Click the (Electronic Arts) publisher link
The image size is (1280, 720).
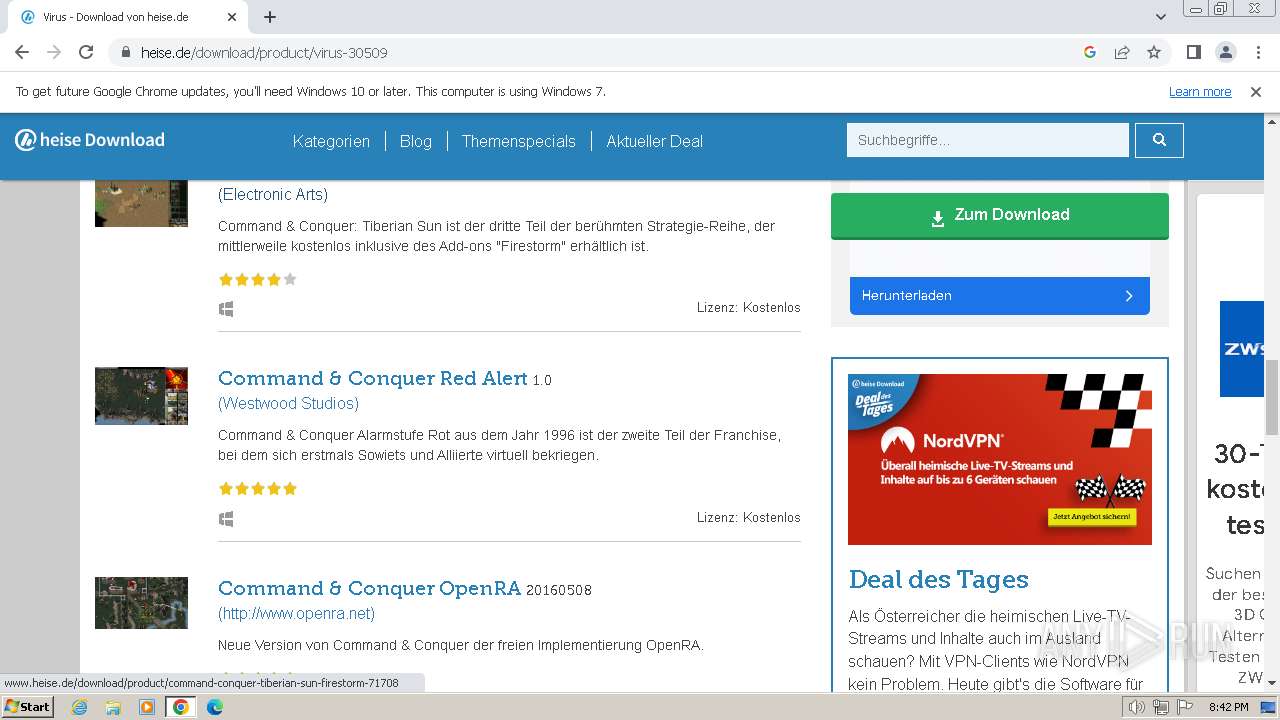click(x=273, y=194)
